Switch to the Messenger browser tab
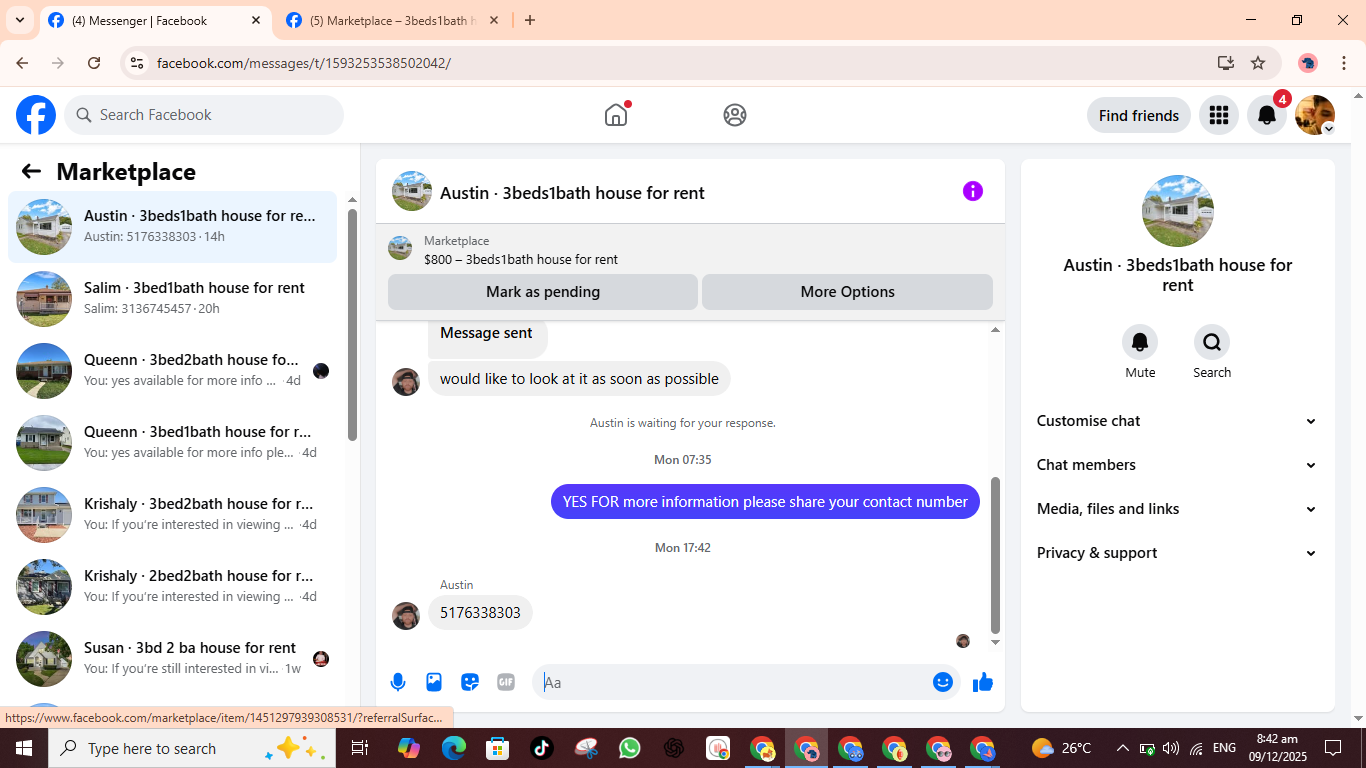Viewport: 1366px width, 768px height. click(155, 20)
